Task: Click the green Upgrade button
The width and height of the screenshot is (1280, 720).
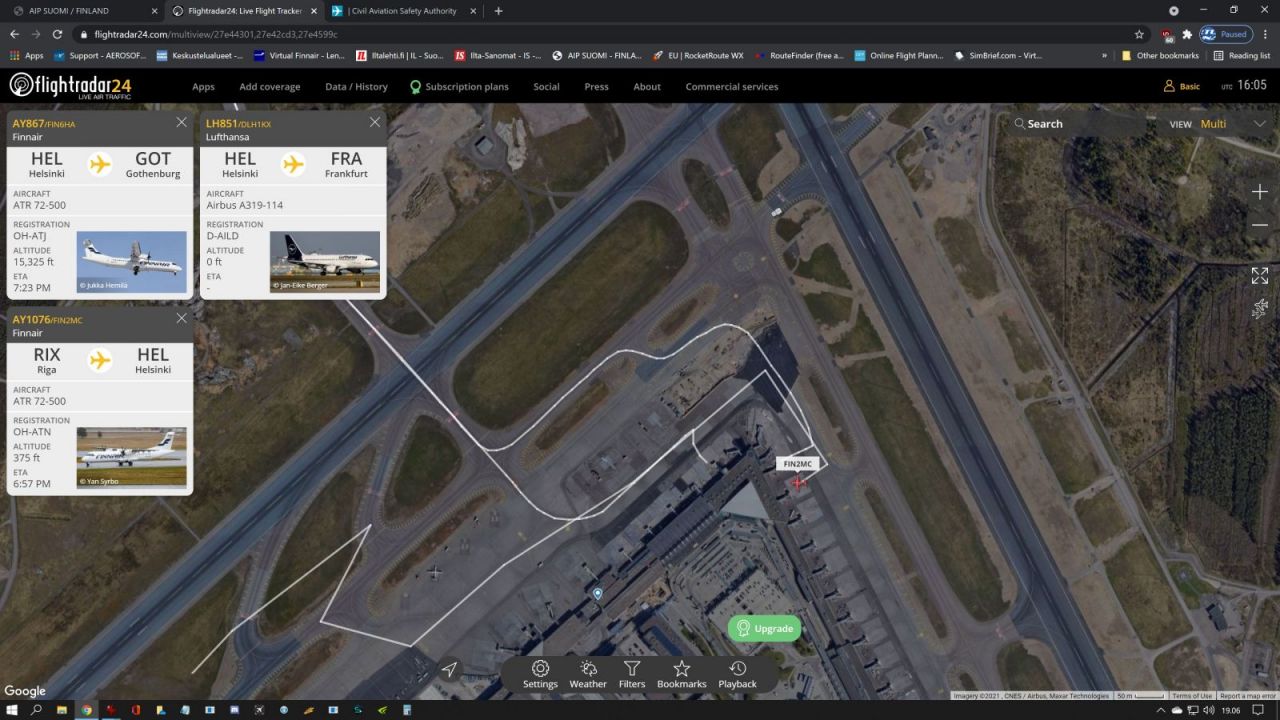Action: click(x=764, y=628)
